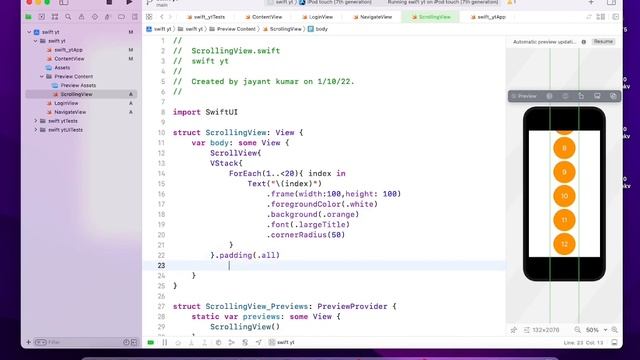Go forward in editor history
Image resolution: width=640 pixels, height=360 pixels.
coord(171,17)
